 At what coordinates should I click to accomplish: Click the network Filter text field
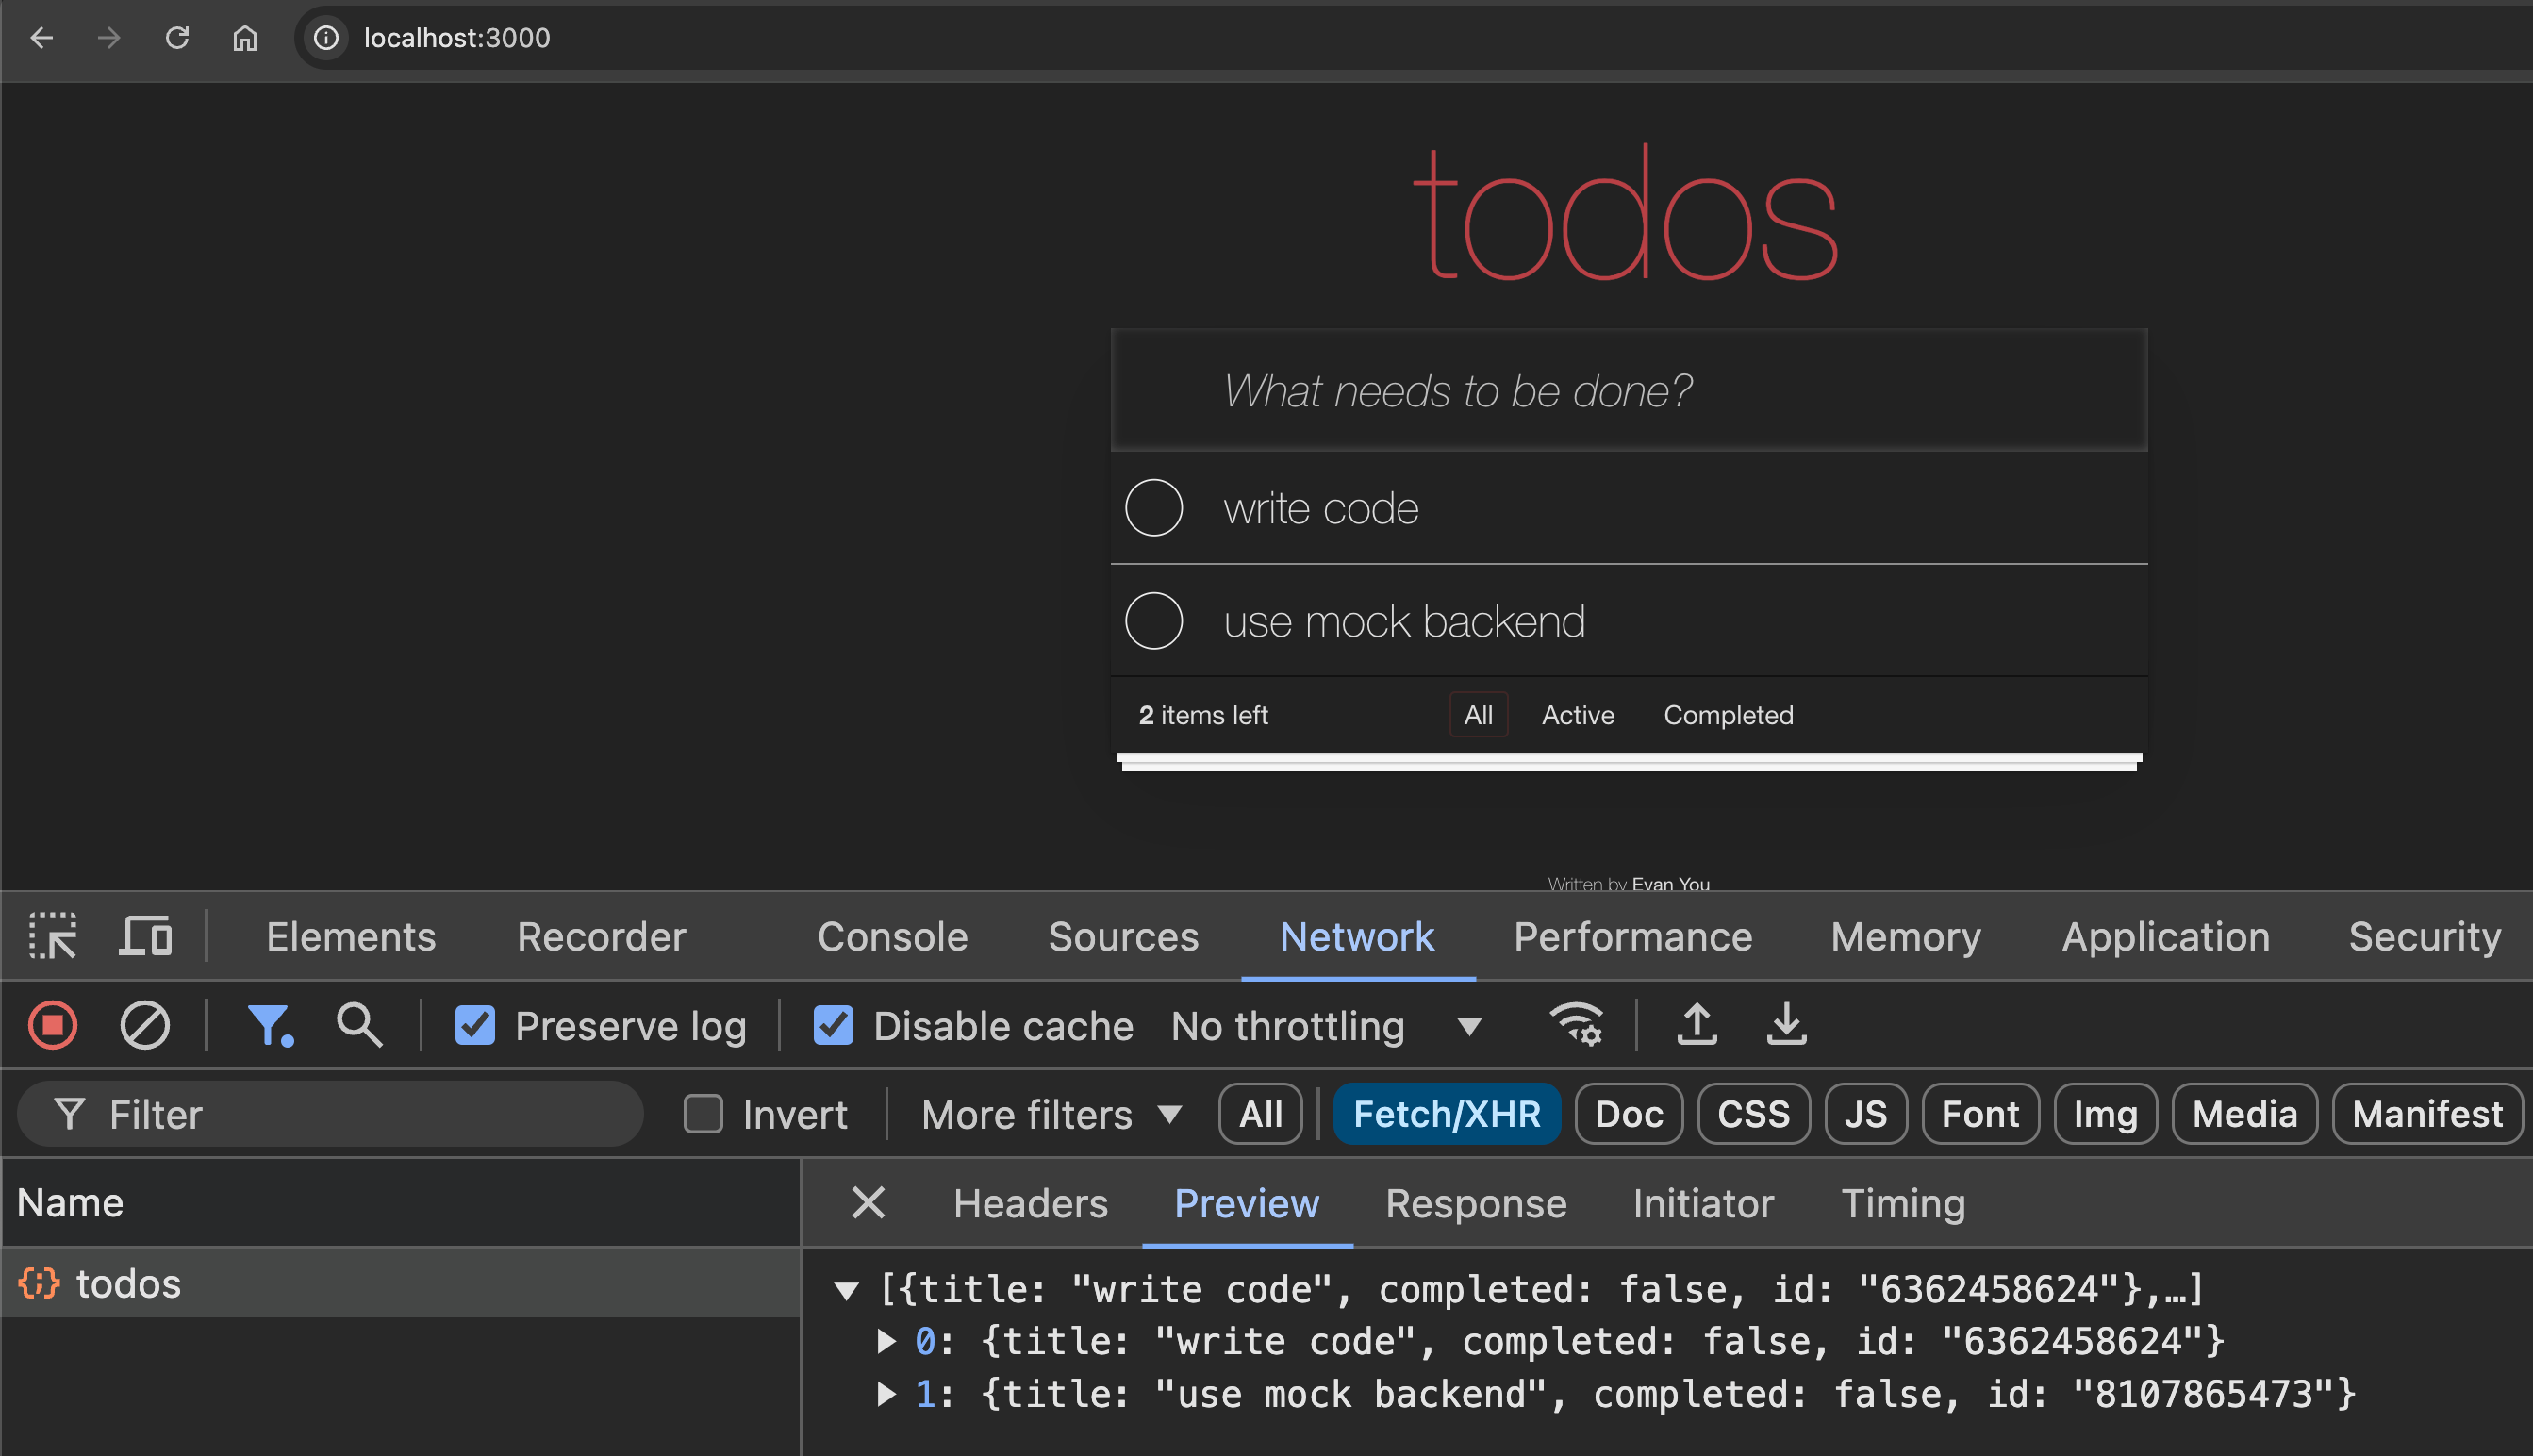pyautogui.click(x=330, y=1114)
